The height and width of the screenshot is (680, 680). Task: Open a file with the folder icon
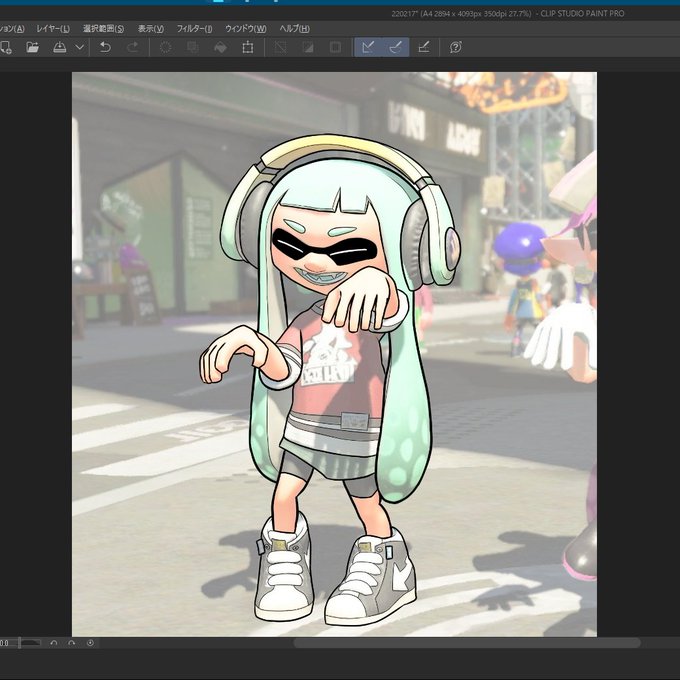coord(33,47)
